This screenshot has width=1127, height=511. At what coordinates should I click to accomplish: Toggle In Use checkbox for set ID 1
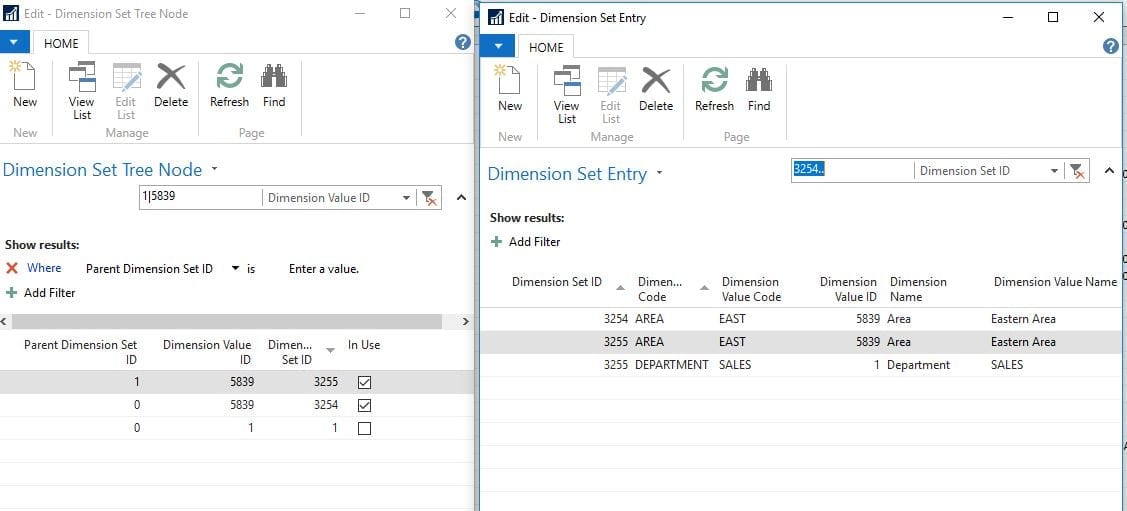[x=364, y=428]
